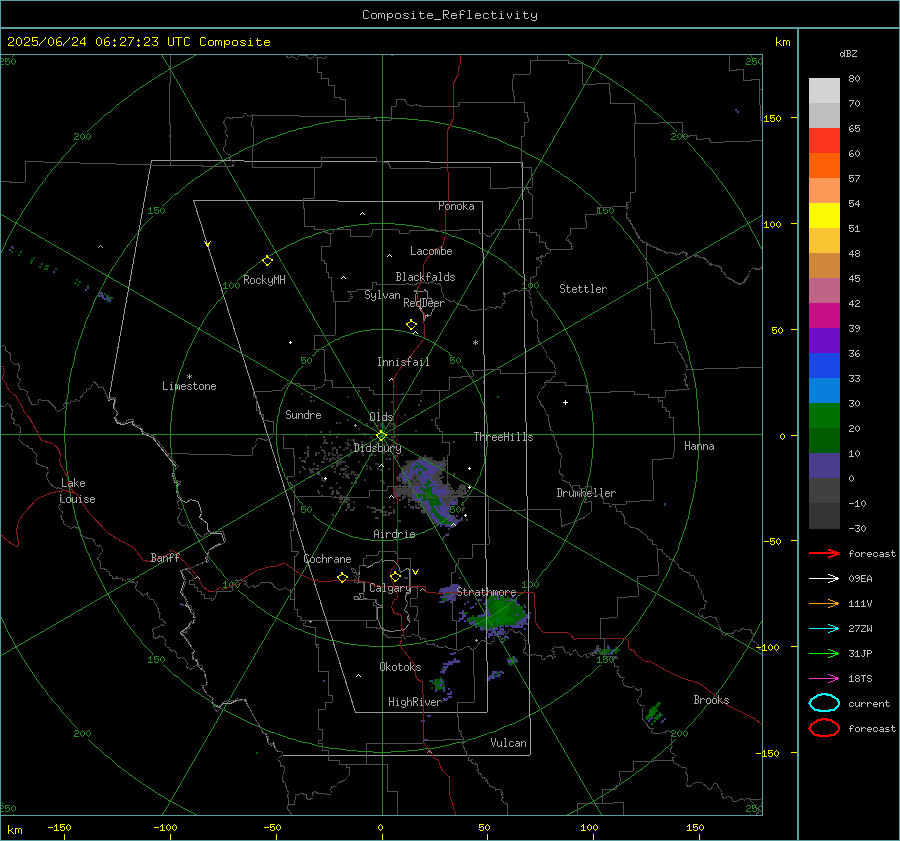Click the yellow diamond marker beside RockyMH
This screenshot has width=900, height=841.
pos(267,261)
